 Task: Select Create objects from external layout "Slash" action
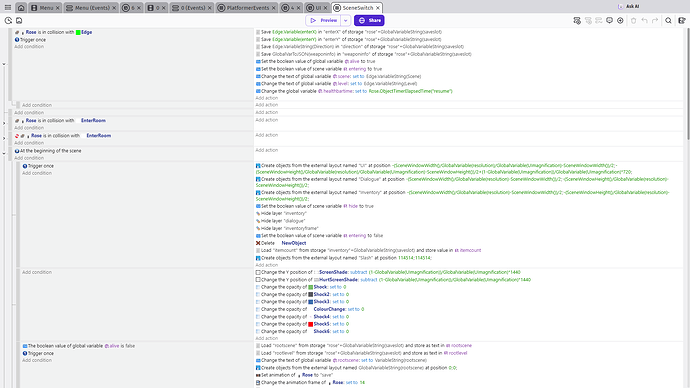tap(344, 258)
